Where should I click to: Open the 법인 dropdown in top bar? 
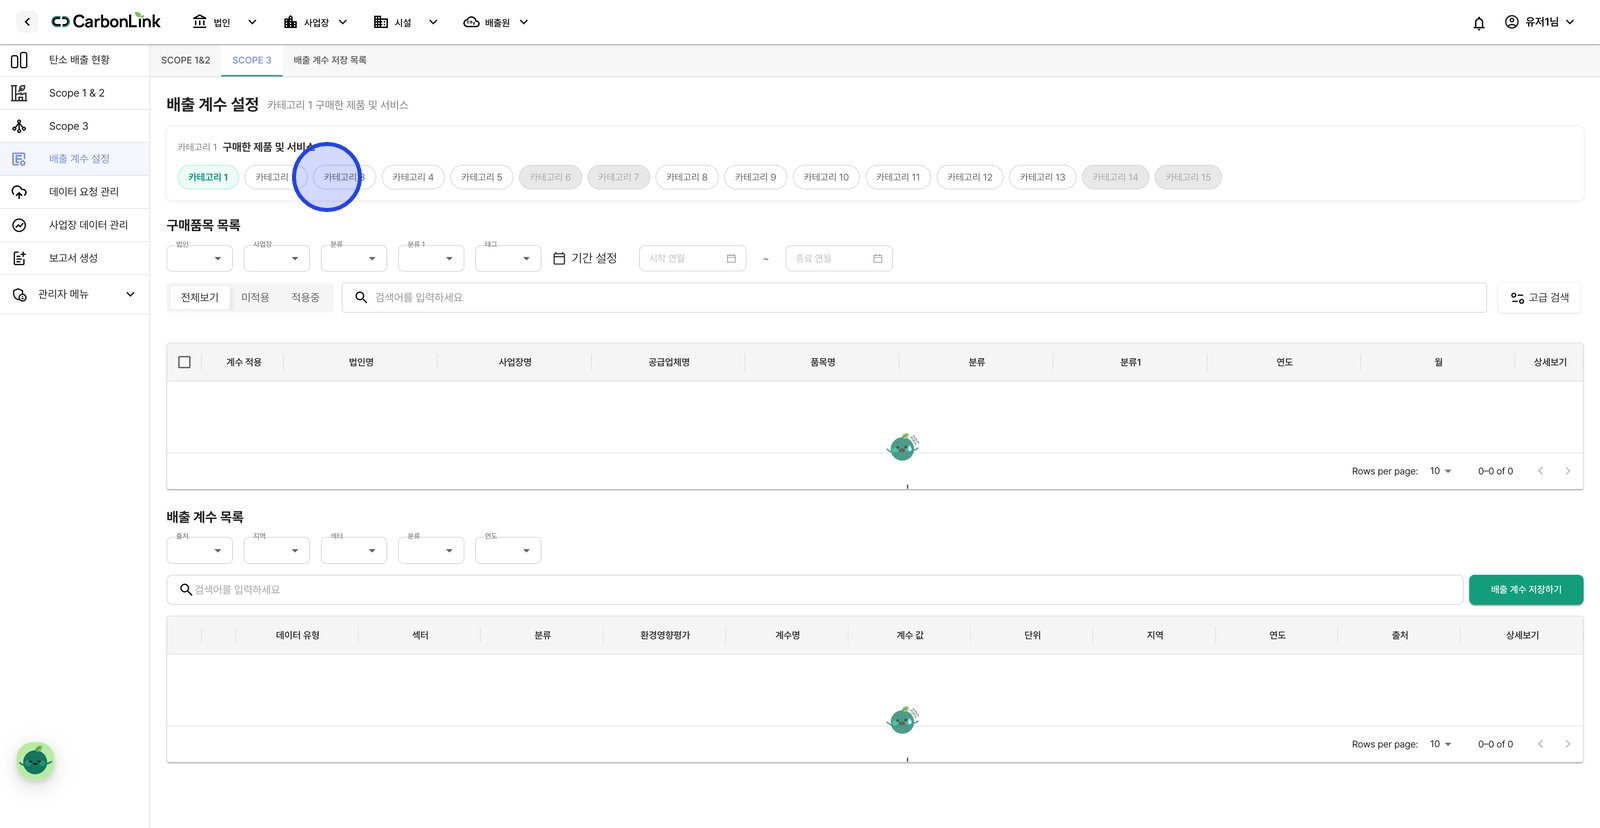coord(225,22)
